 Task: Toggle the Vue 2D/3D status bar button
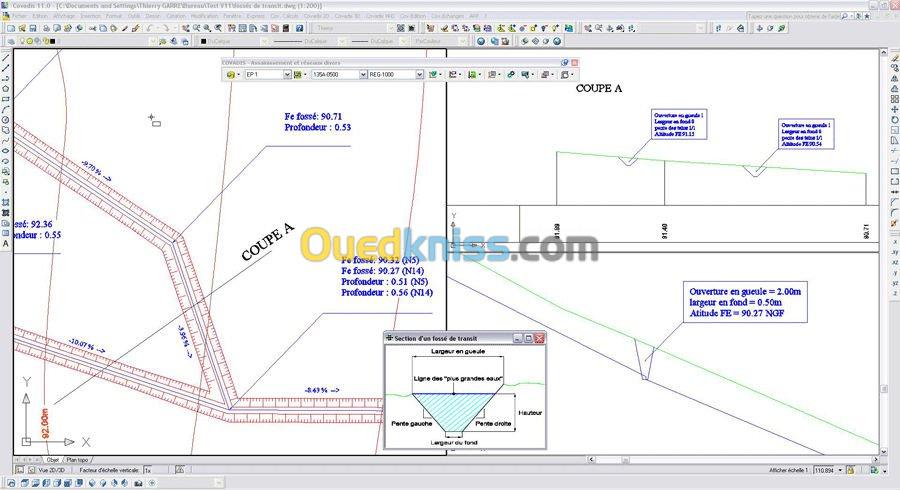click(51, 470)
